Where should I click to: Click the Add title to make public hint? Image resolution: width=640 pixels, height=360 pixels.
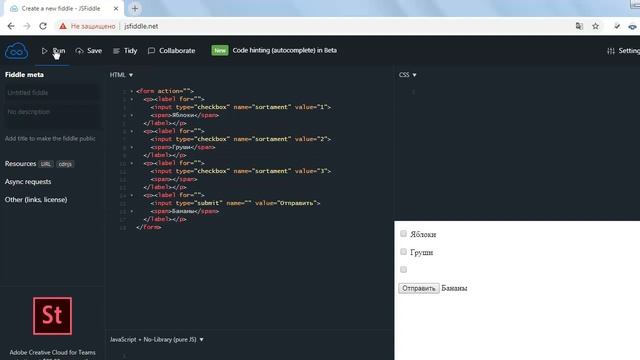point(50,139)
